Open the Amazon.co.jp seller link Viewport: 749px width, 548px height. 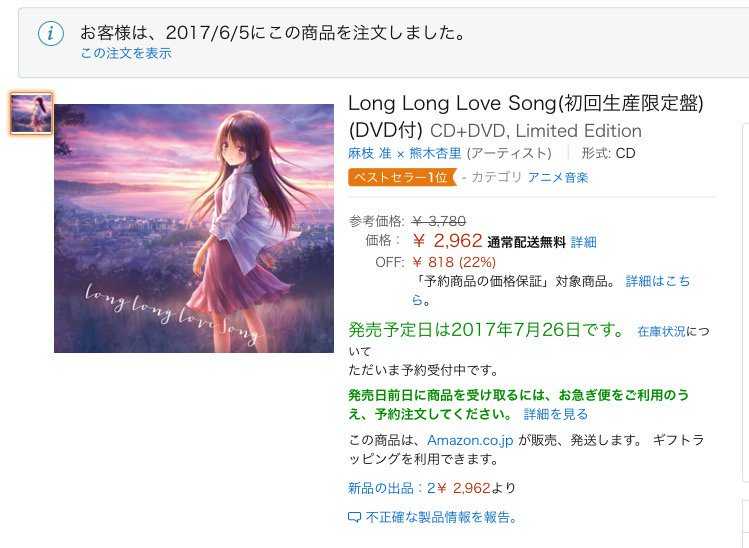[470, 440]
